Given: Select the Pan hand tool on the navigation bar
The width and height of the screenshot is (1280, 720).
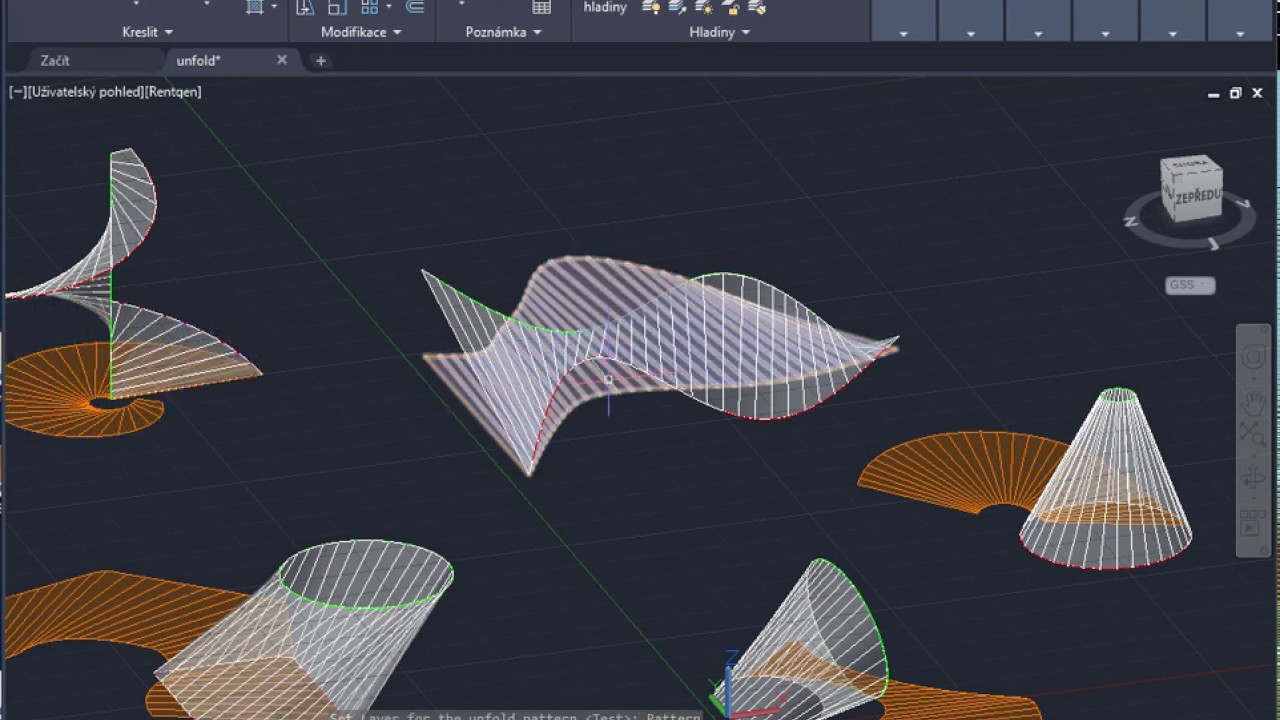Looking at the screenshot, I should [x=1253, y=403].
